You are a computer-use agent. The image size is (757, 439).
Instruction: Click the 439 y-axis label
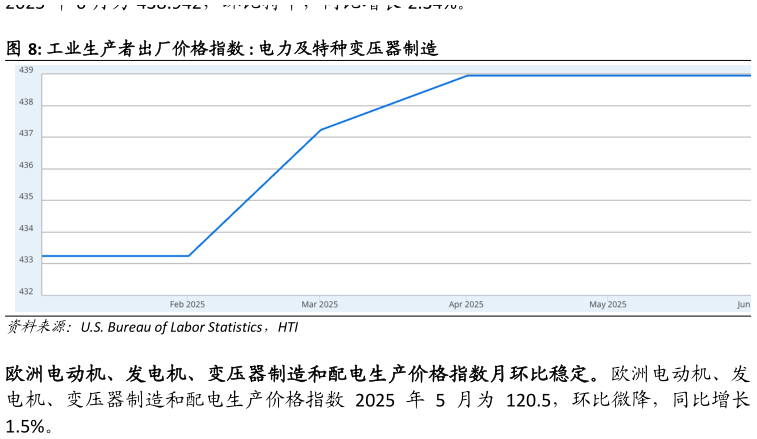coord(26,71)
